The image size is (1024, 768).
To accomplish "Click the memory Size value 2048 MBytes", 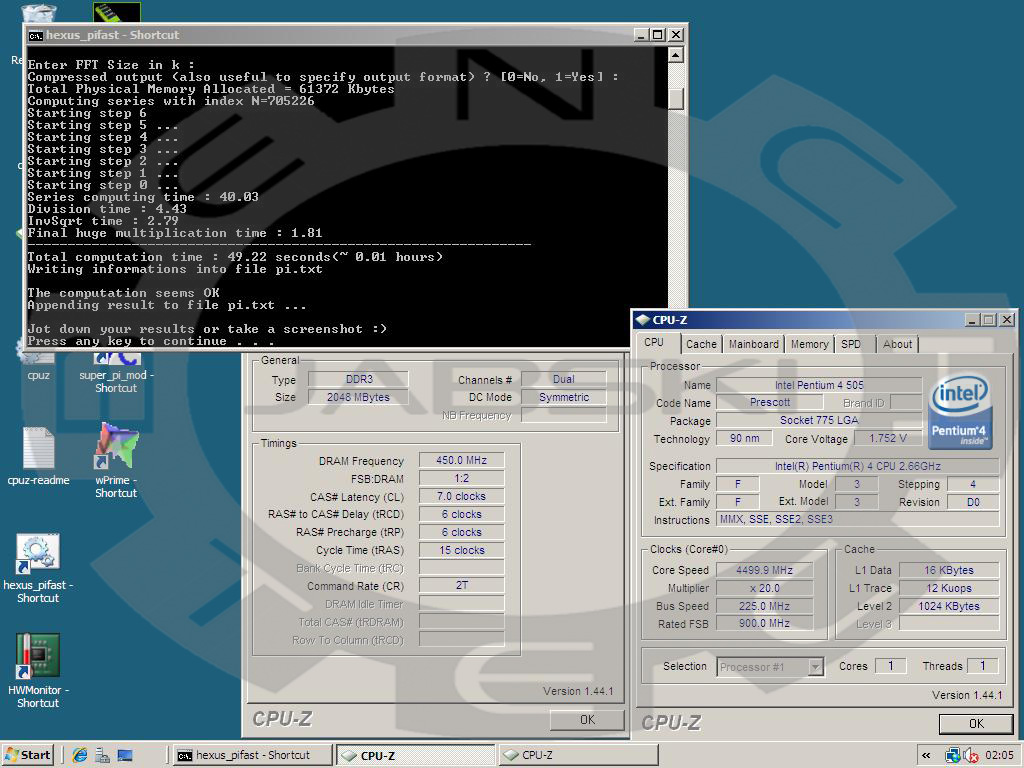I will coord(359,397).
